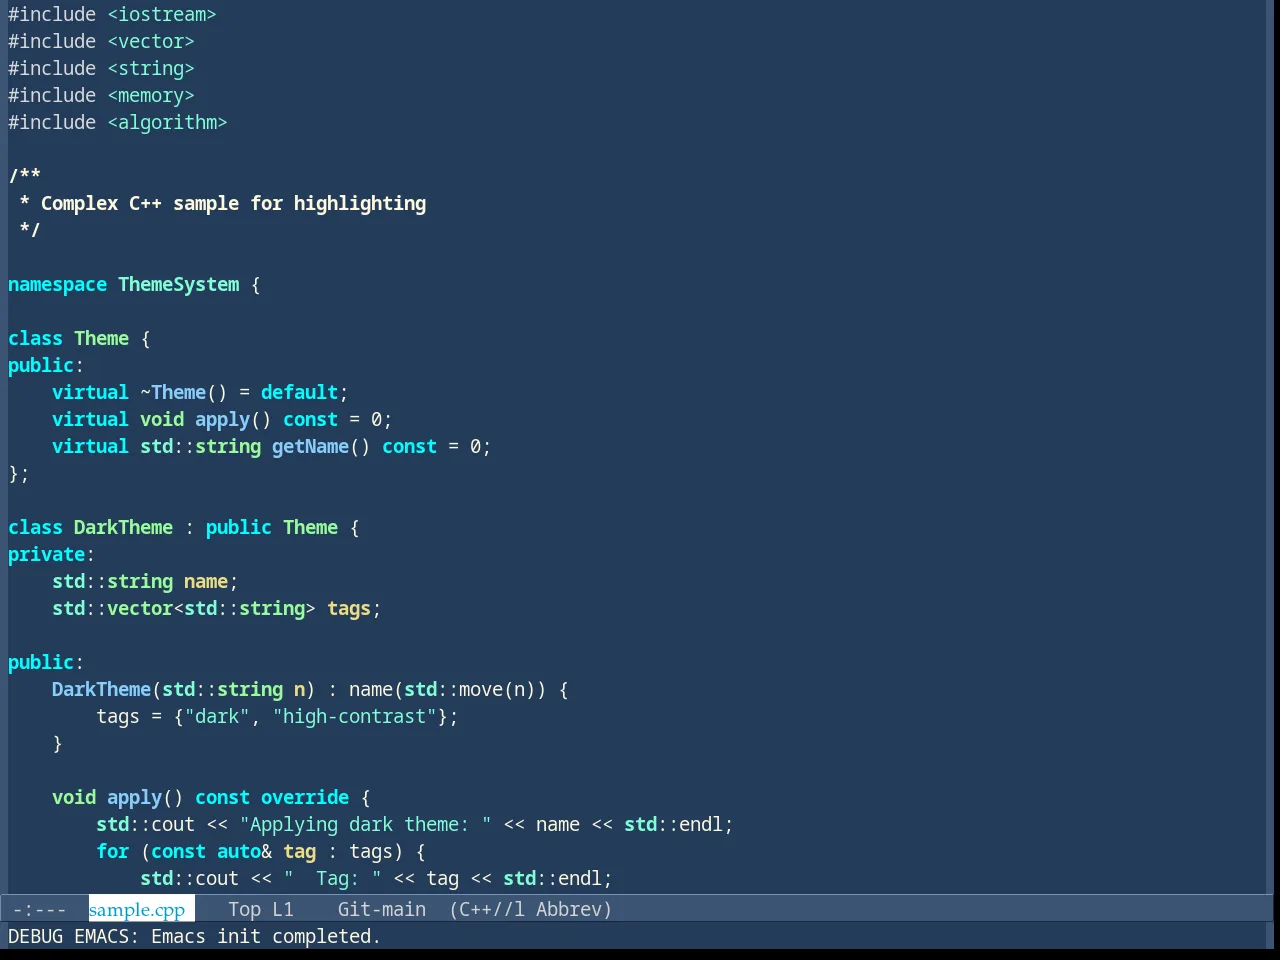
Task: Place cursor on '#include <algorithm>' line
Action: coord(118,123)
